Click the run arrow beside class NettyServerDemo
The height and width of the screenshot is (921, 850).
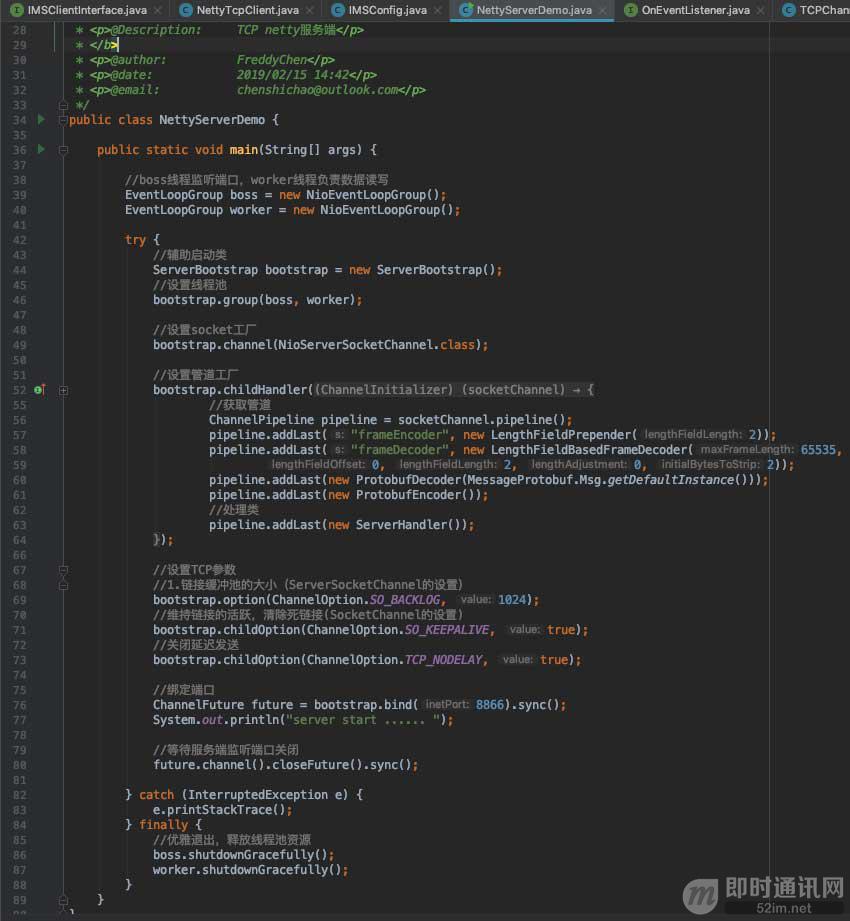point(41,120)
